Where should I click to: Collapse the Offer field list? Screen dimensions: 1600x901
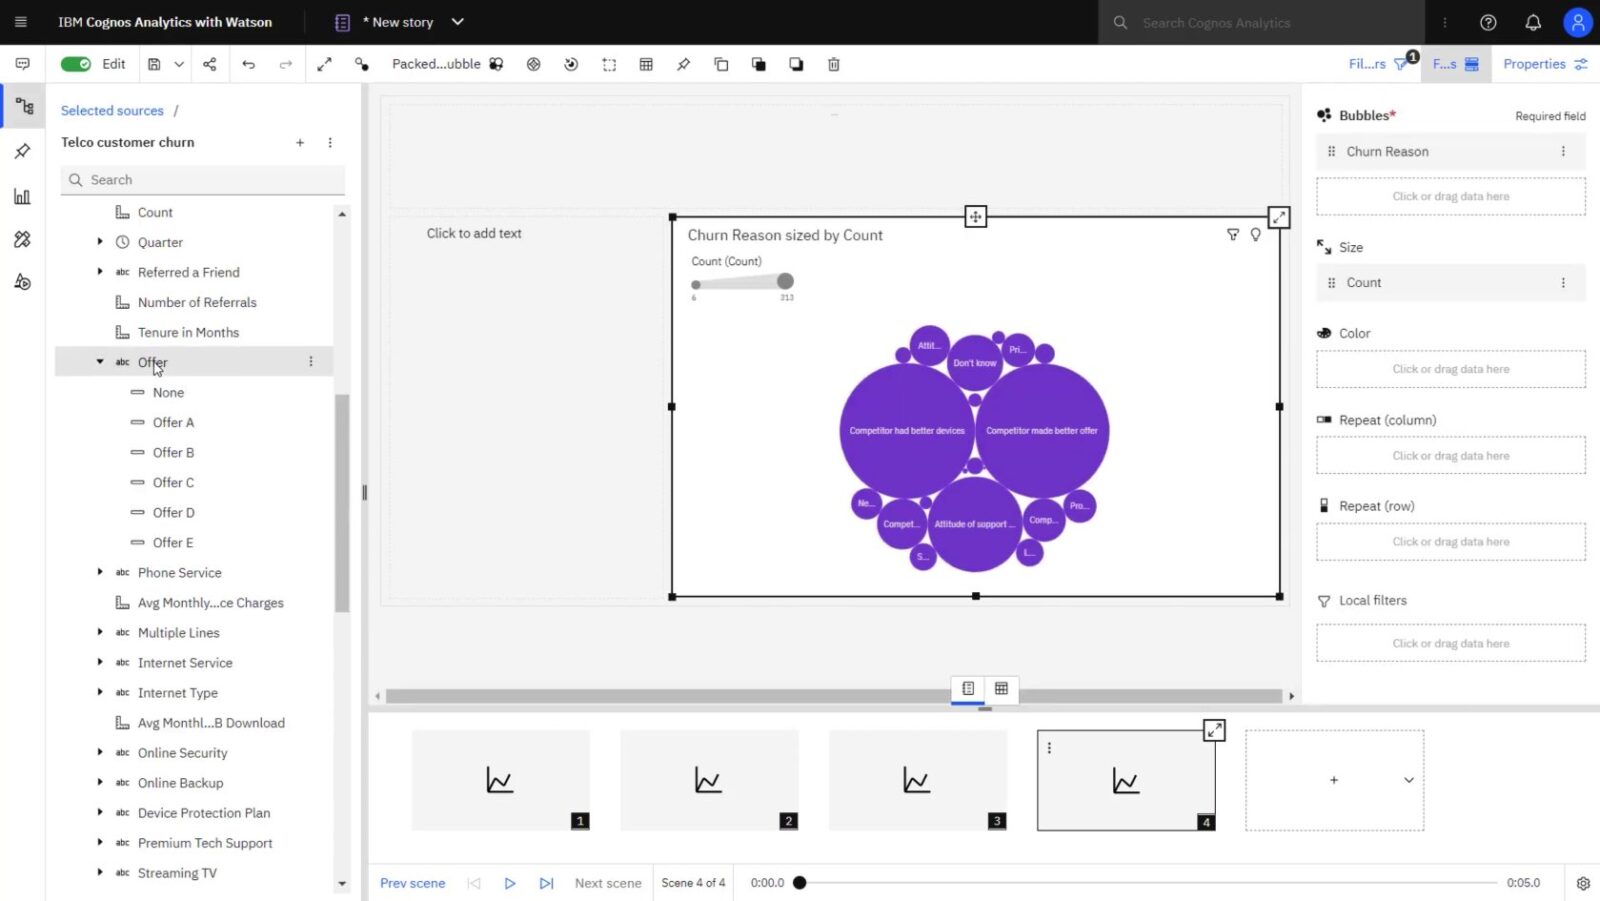[99, 361]
